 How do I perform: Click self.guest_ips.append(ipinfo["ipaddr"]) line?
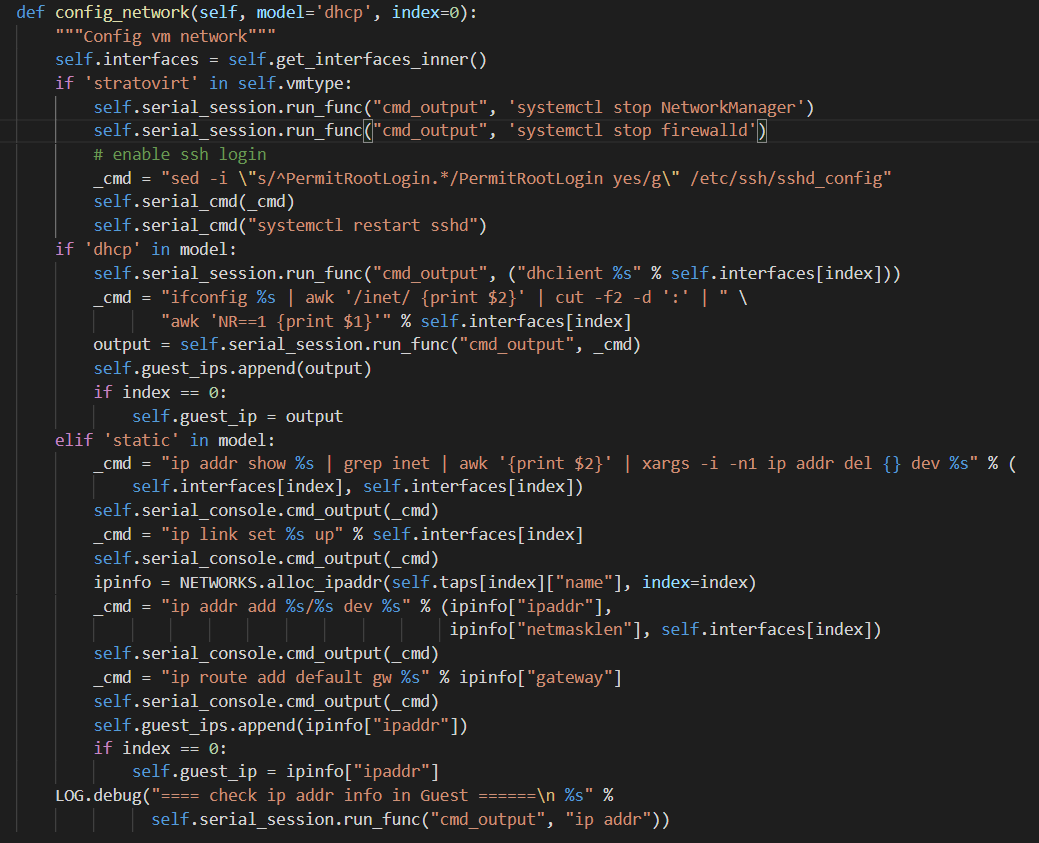point(280,726)
